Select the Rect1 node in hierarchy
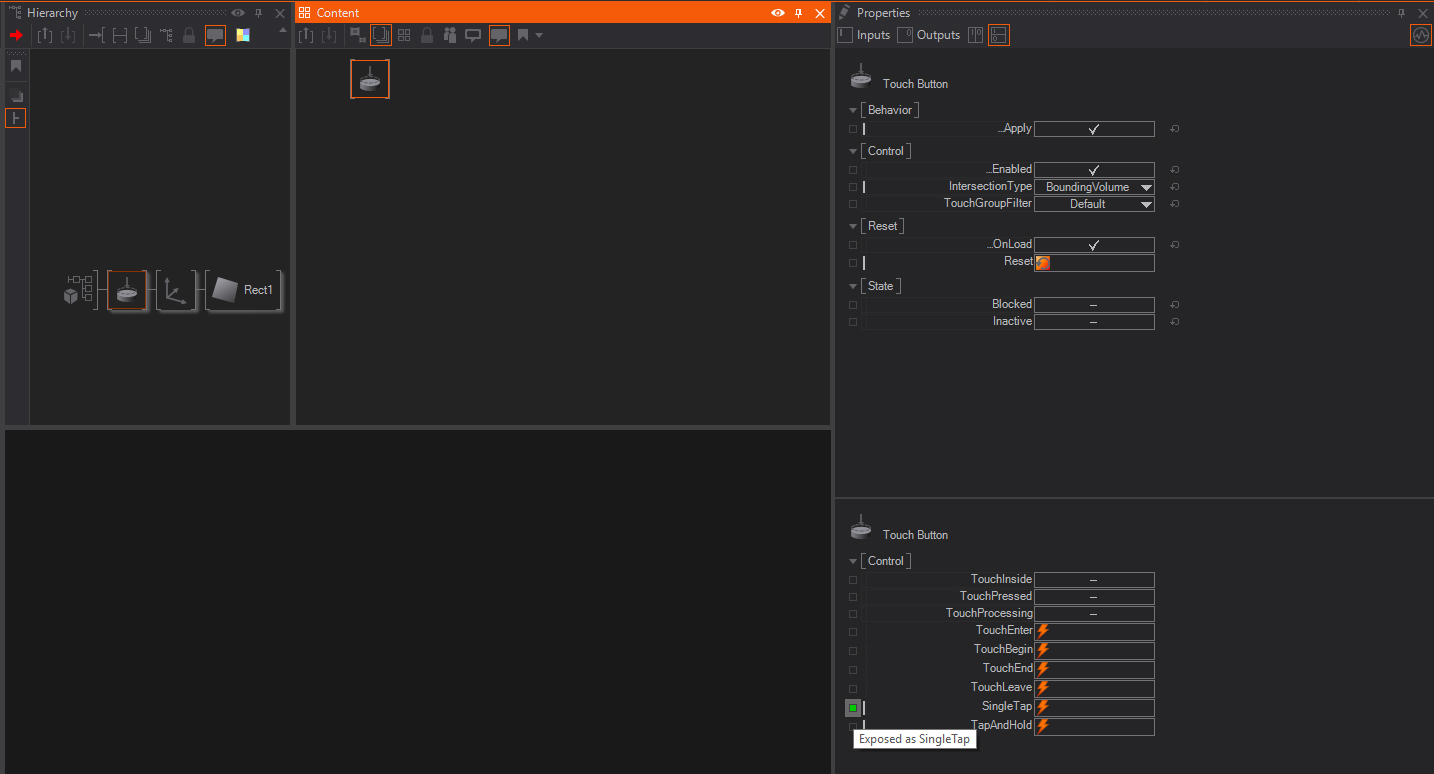 [x=244, y=290]
